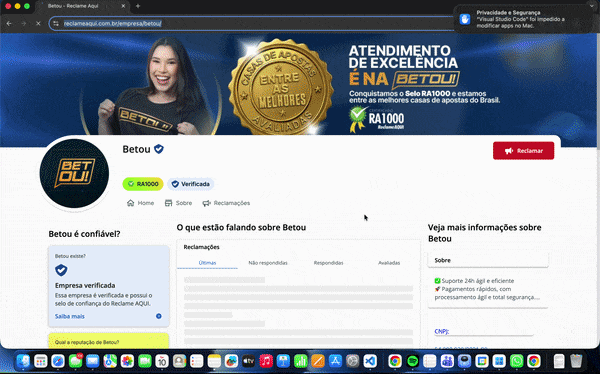
Task: Open Photos from the Dock
Action: coord(127,361)
